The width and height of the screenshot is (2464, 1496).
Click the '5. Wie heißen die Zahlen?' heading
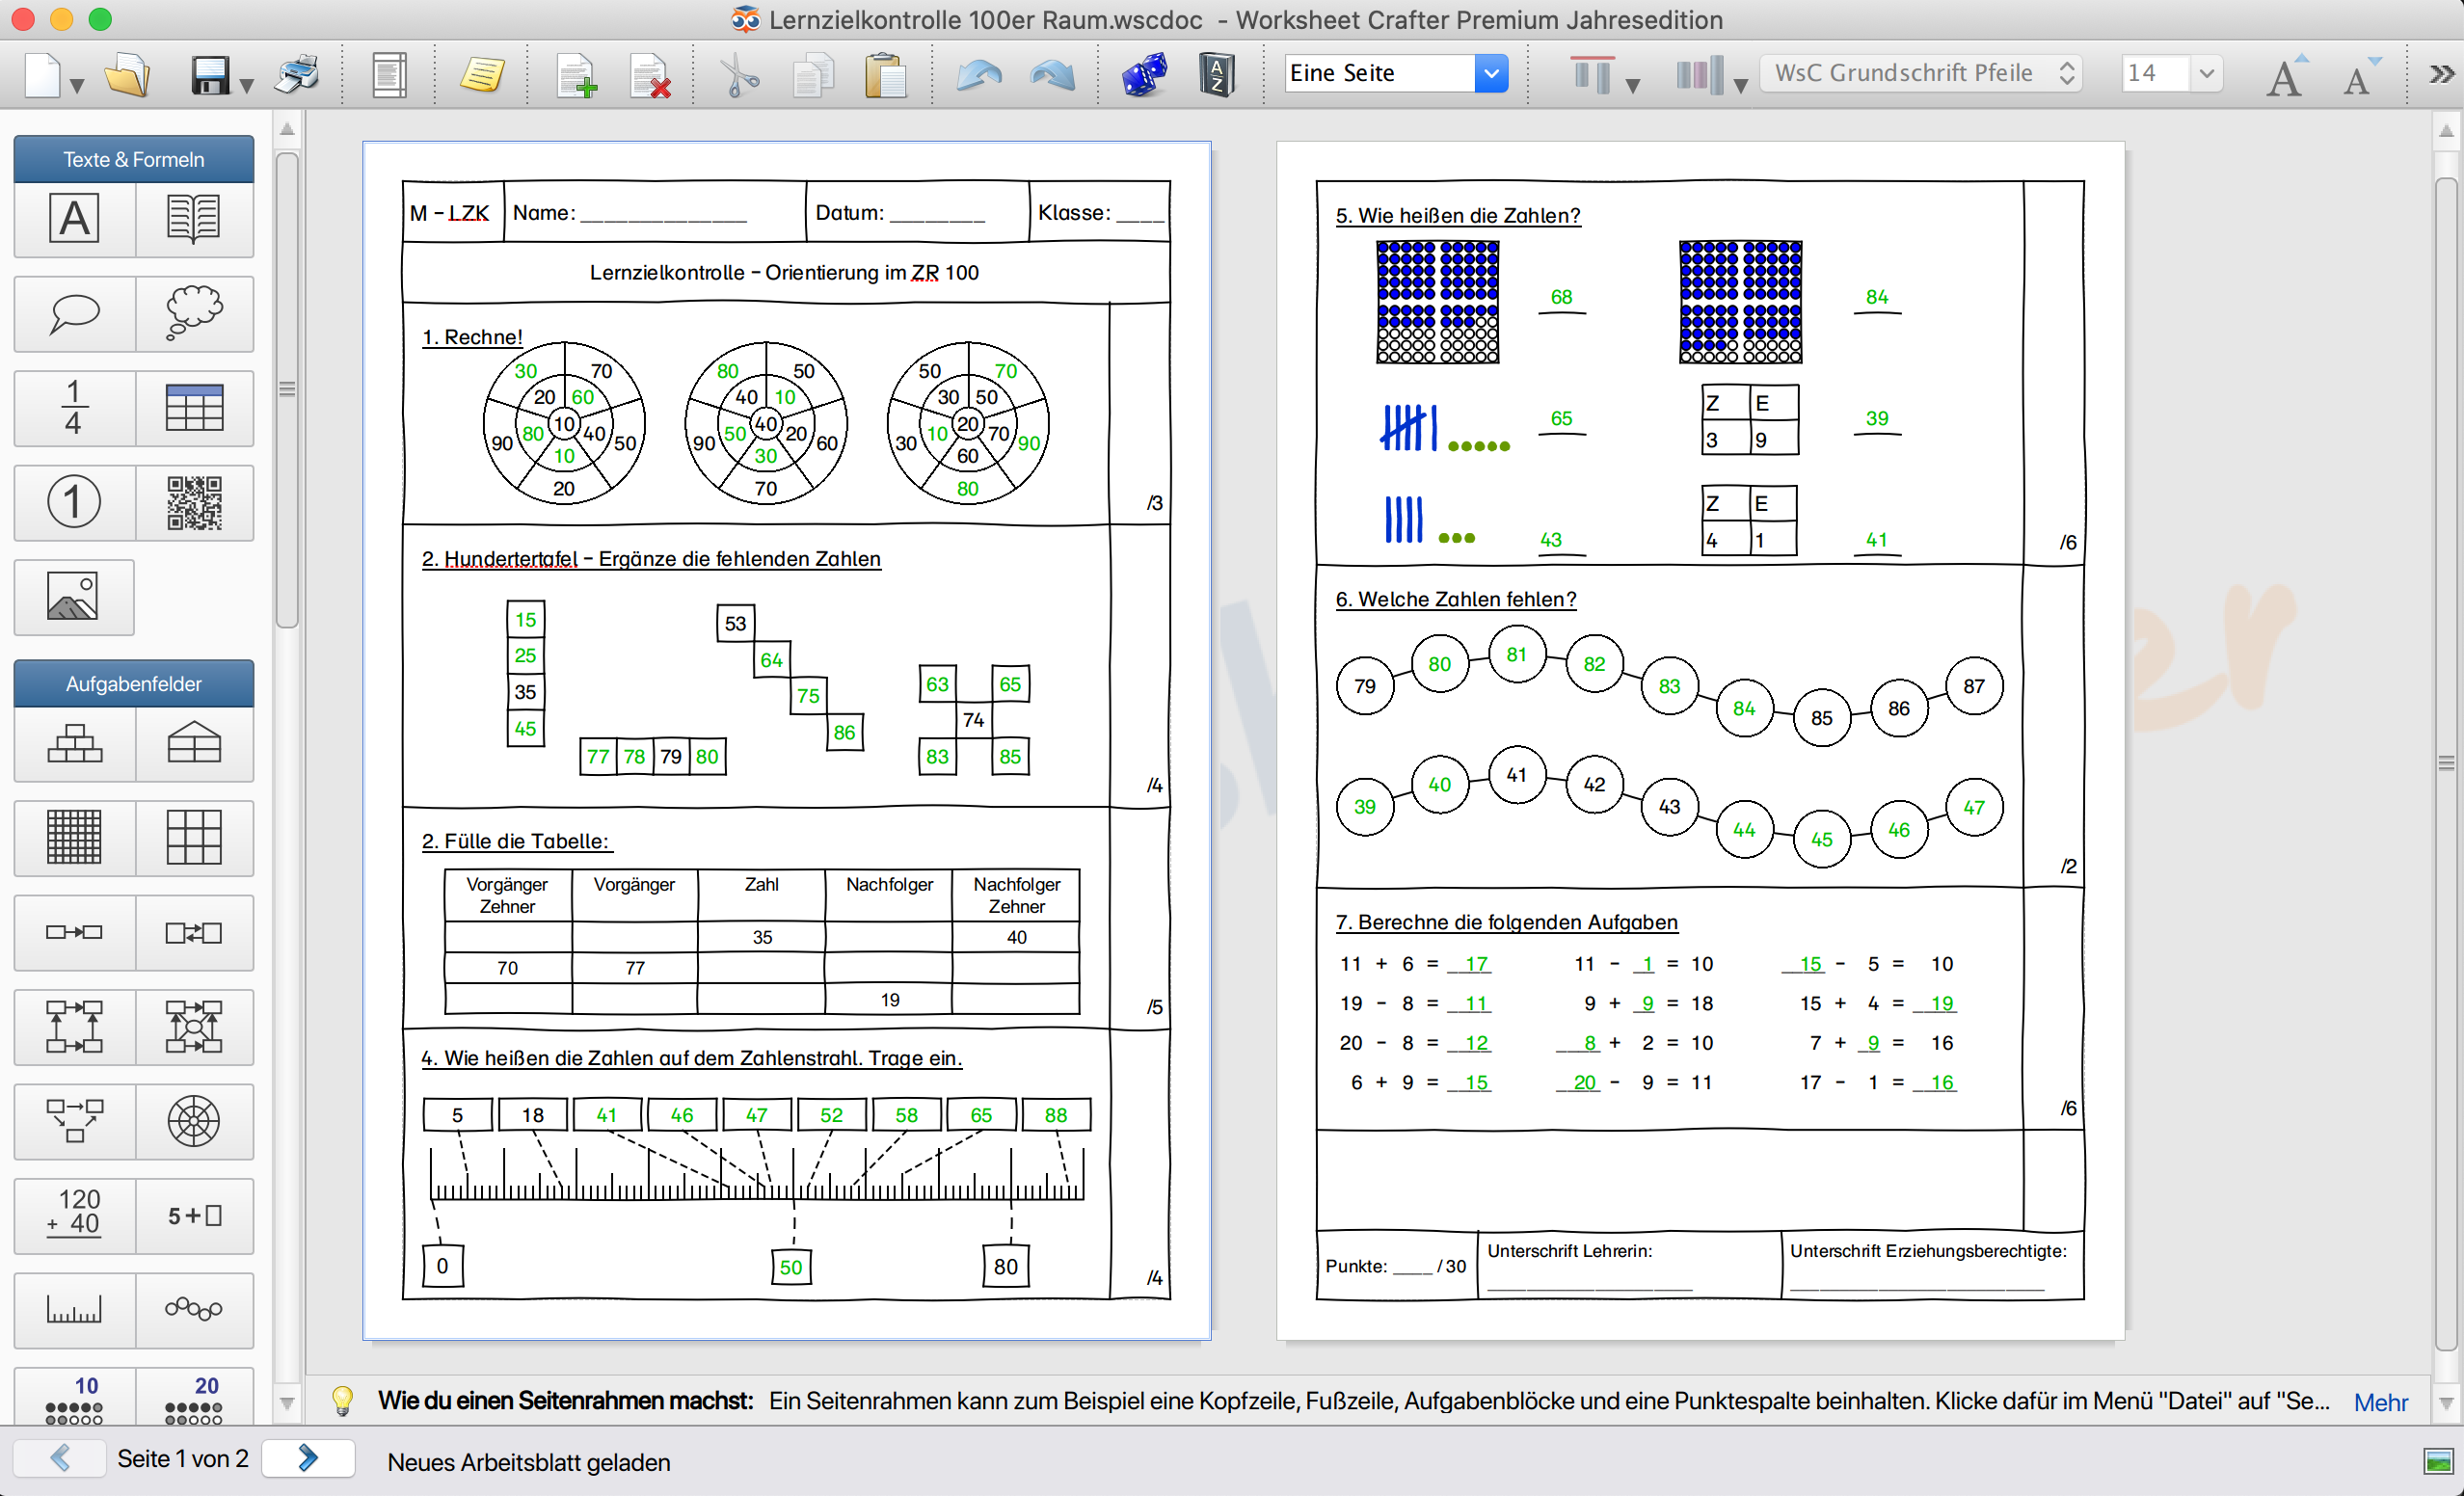click(1458, 215)
